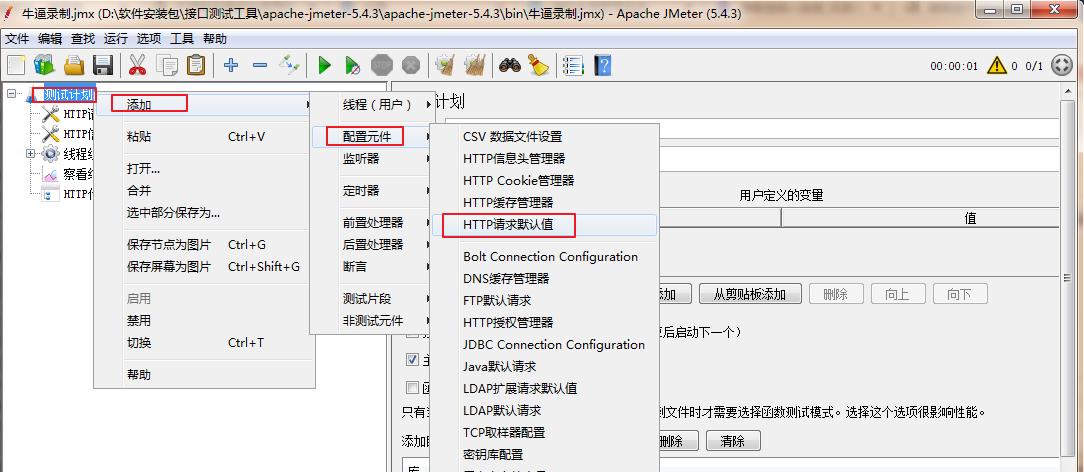Select 禁用 in the context menu
Screen dimensions: 1084x472
[x=204, y=321]
